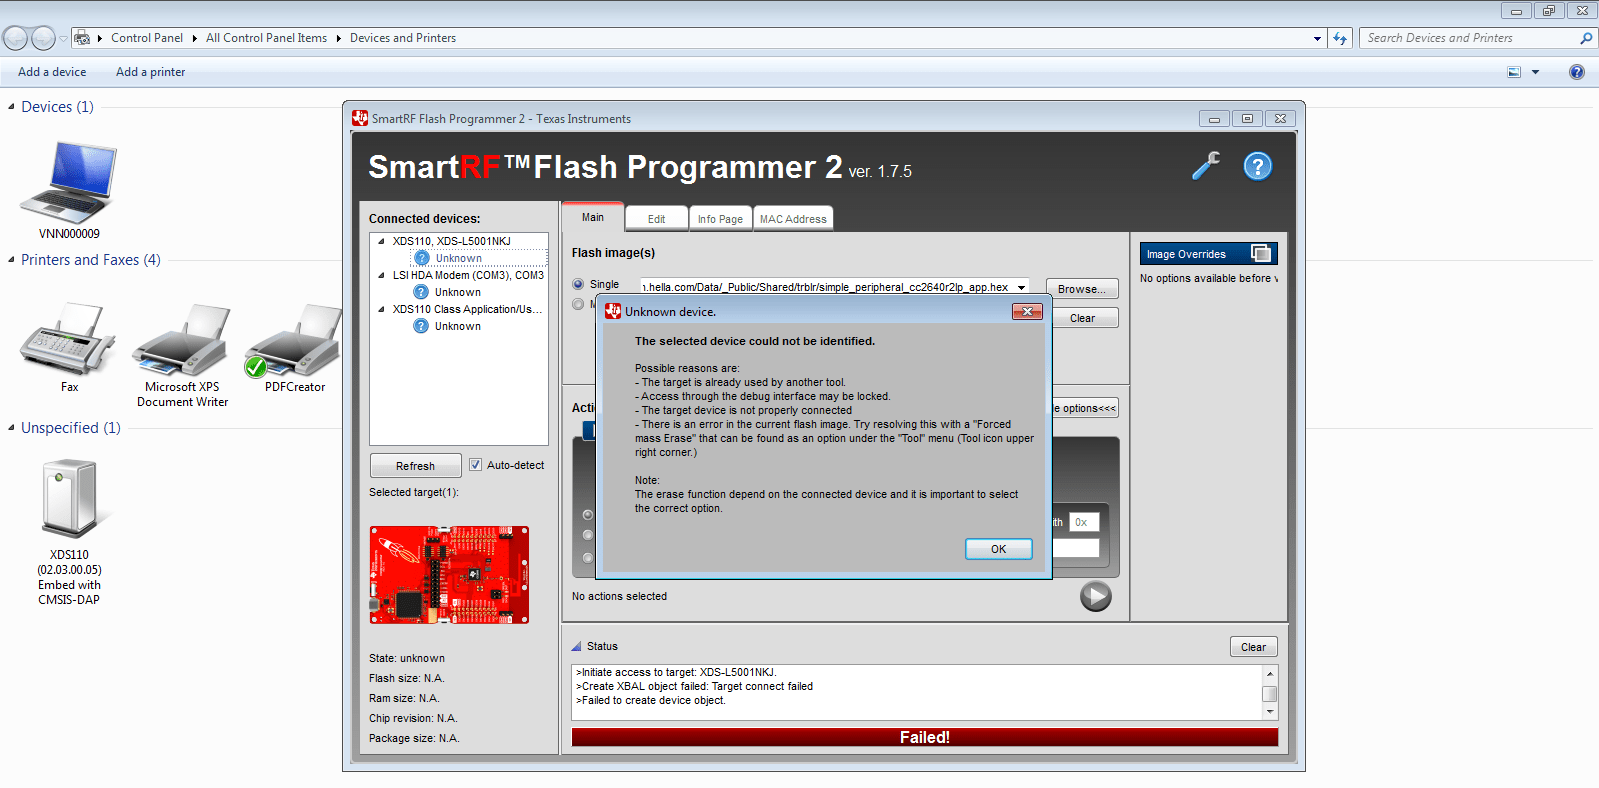Click Add a device in toolbar
1599x788 pixels.
pyautogui.click(x=52, y=72)
